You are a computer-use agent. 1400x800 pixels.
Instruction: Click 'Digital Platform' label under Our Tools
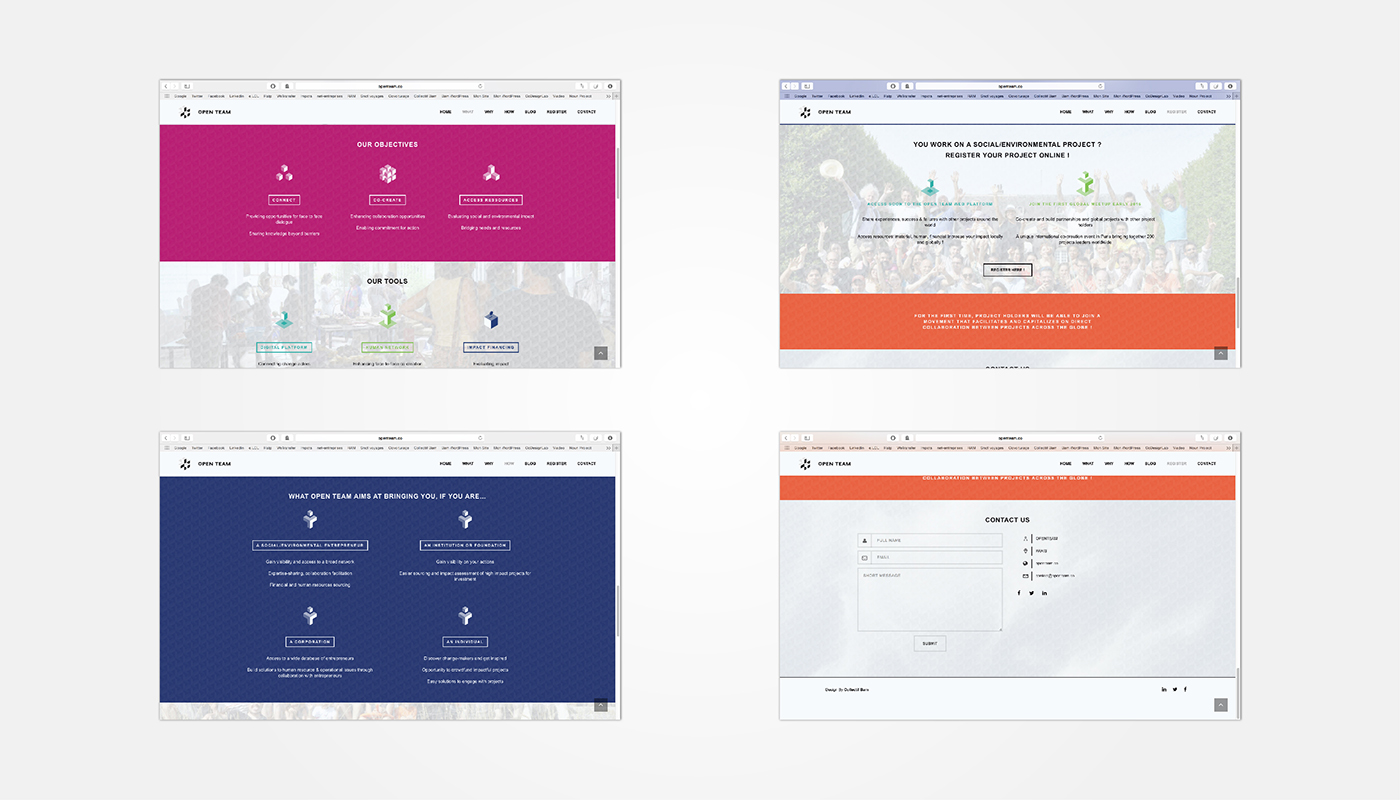point(284,348)
